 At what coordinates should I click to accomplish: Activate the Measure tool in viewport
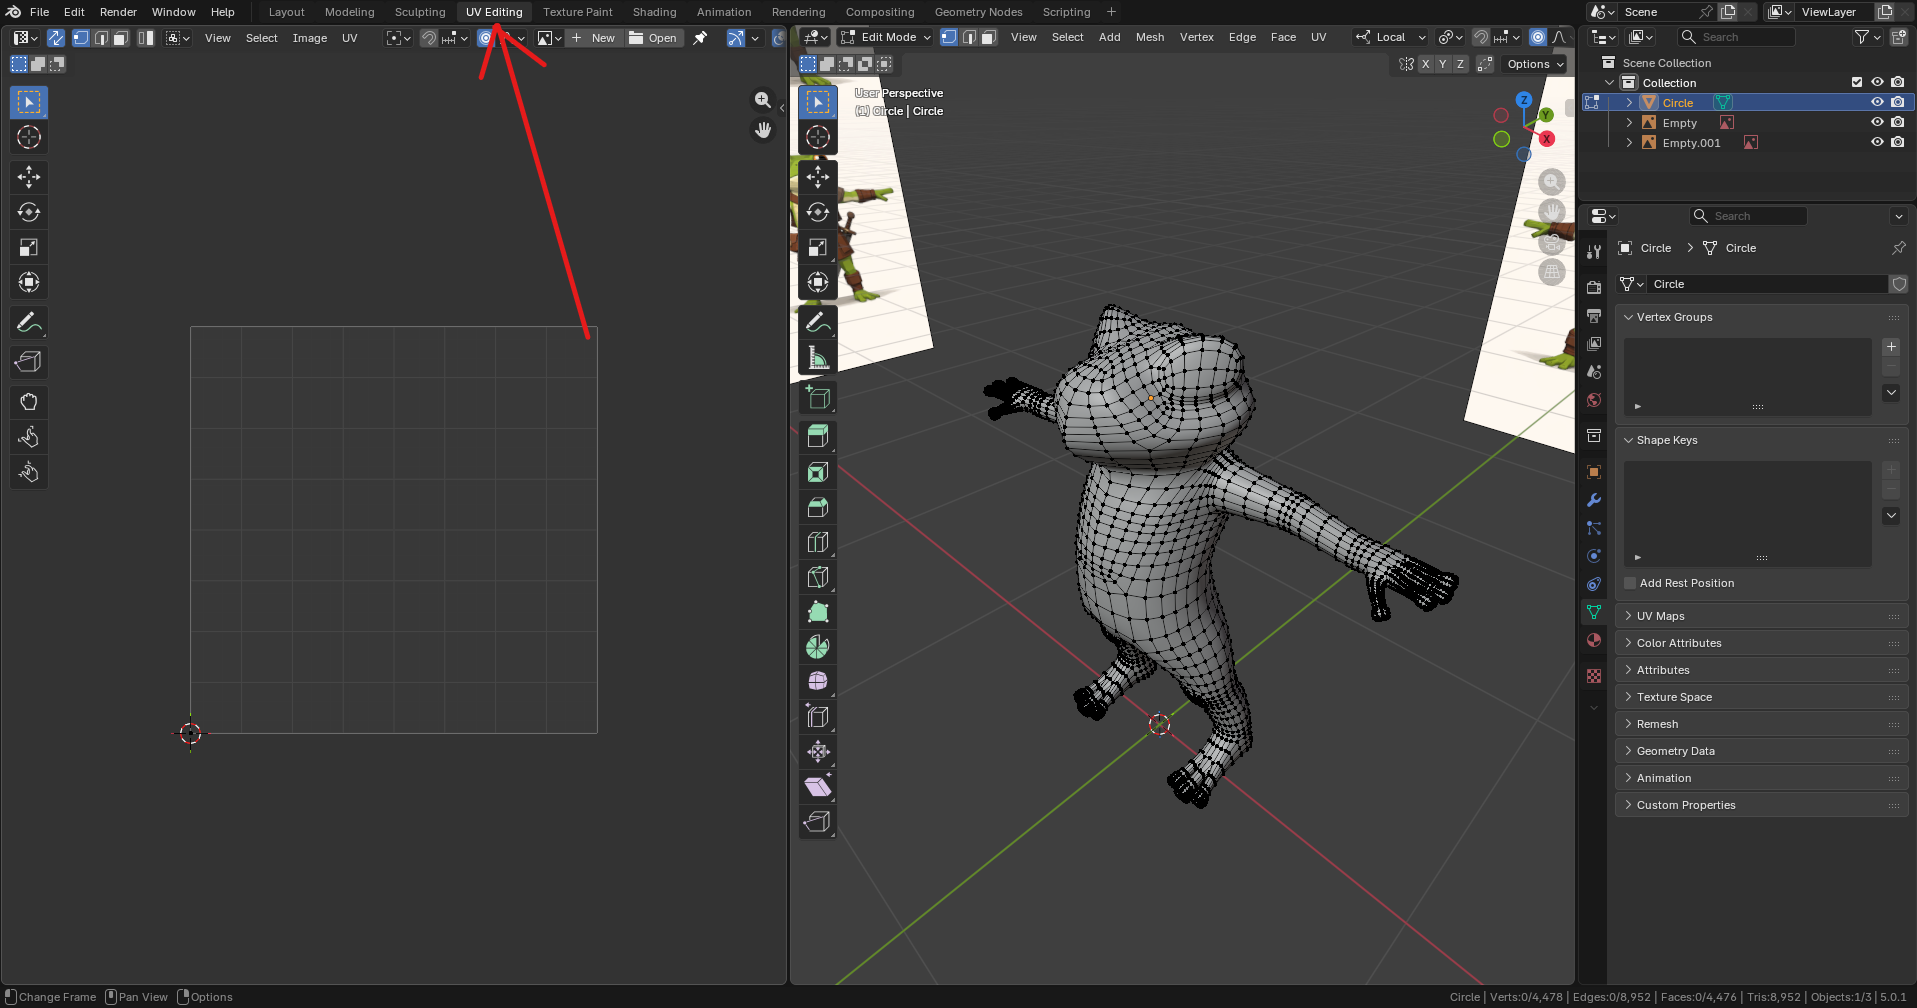point(818,357)
